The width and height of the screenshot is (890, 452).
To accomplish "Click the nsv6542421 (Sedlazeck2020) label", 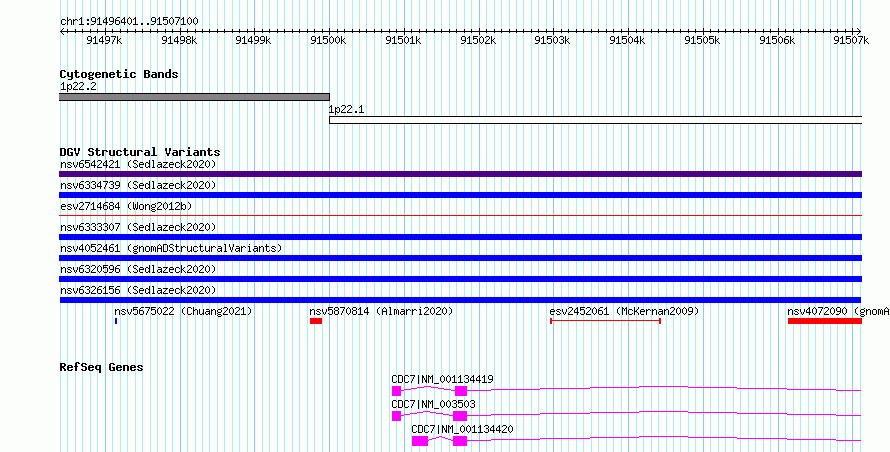I will (x=138, y=164).
